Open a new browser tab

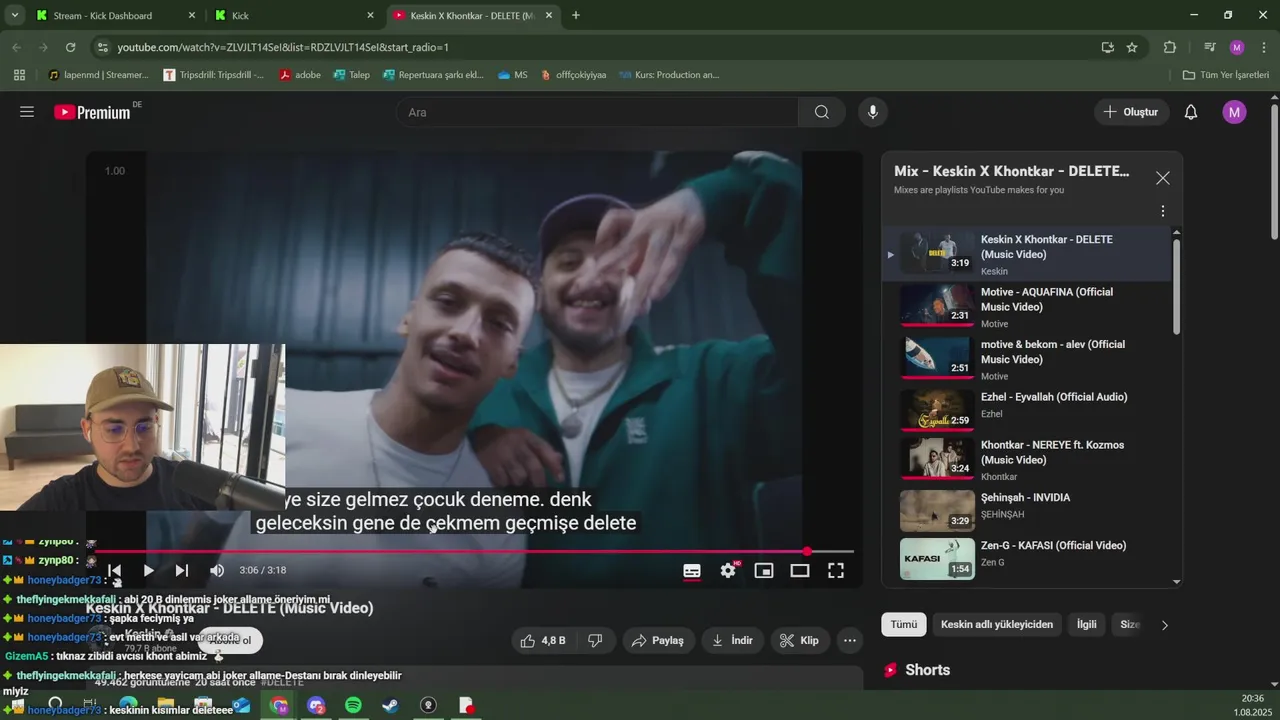tap(575, 15)
